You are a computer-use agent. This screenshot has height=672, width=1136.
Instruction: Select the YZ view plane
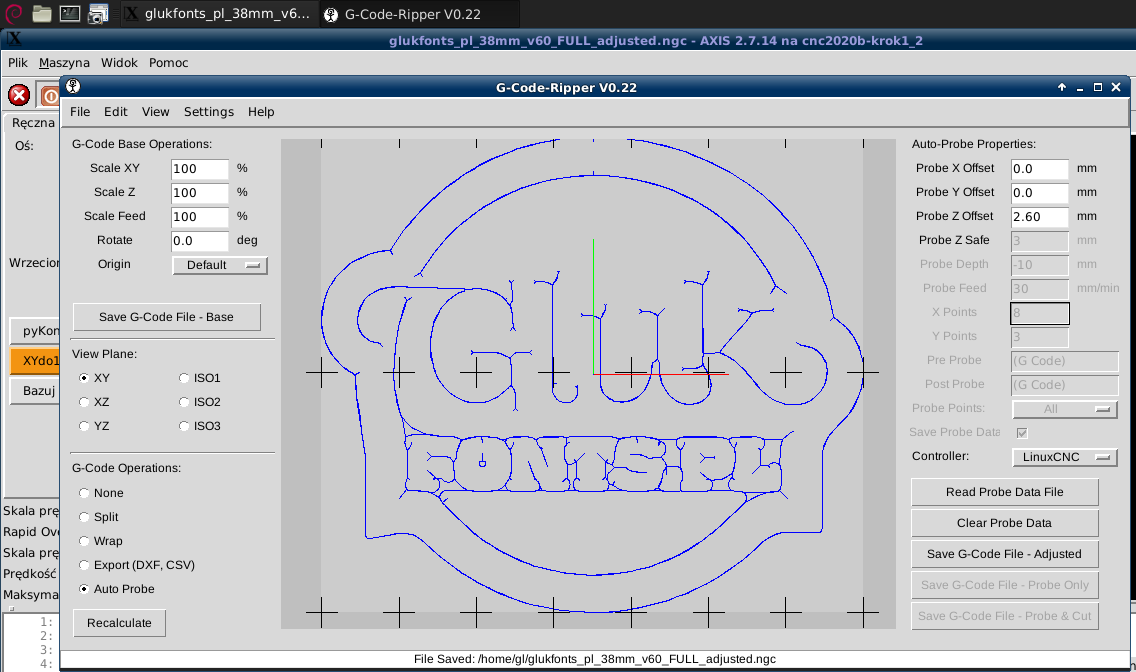(84, 426)
